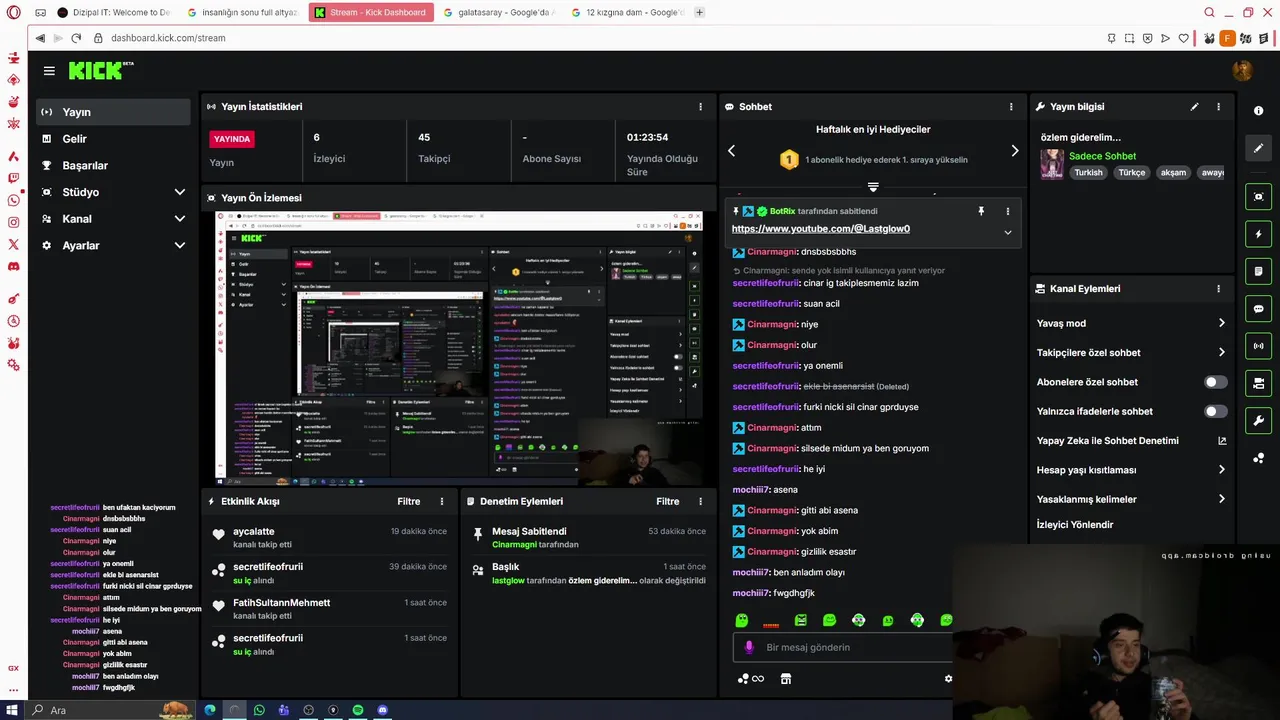The image size is (1280, 720).
Task: Collapse the gift leaderboard banner handle
Action: 873,187
